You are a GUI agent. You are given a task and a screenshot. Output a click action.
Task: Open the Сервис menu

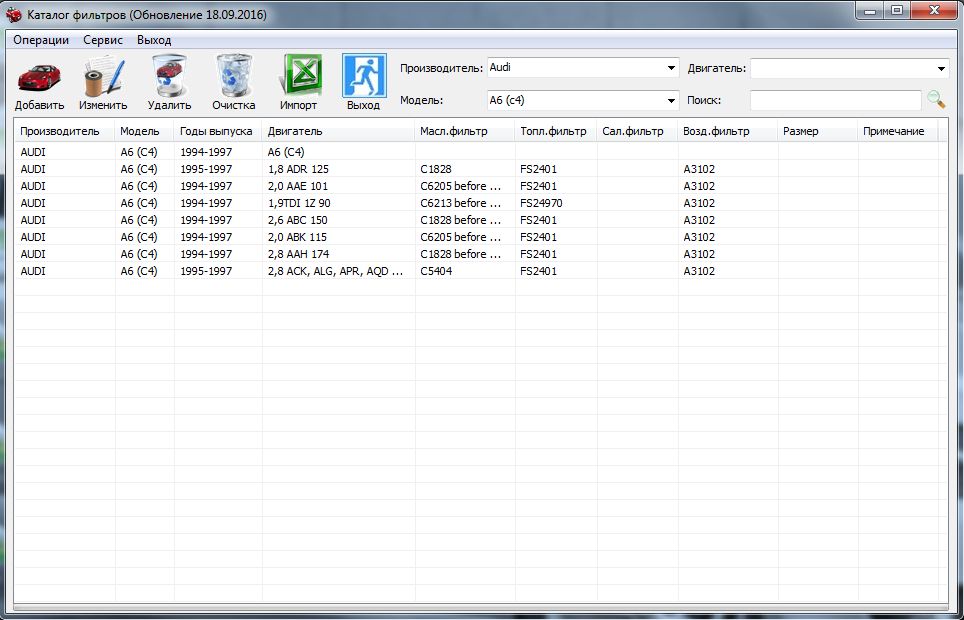click(x=103, y=40)
